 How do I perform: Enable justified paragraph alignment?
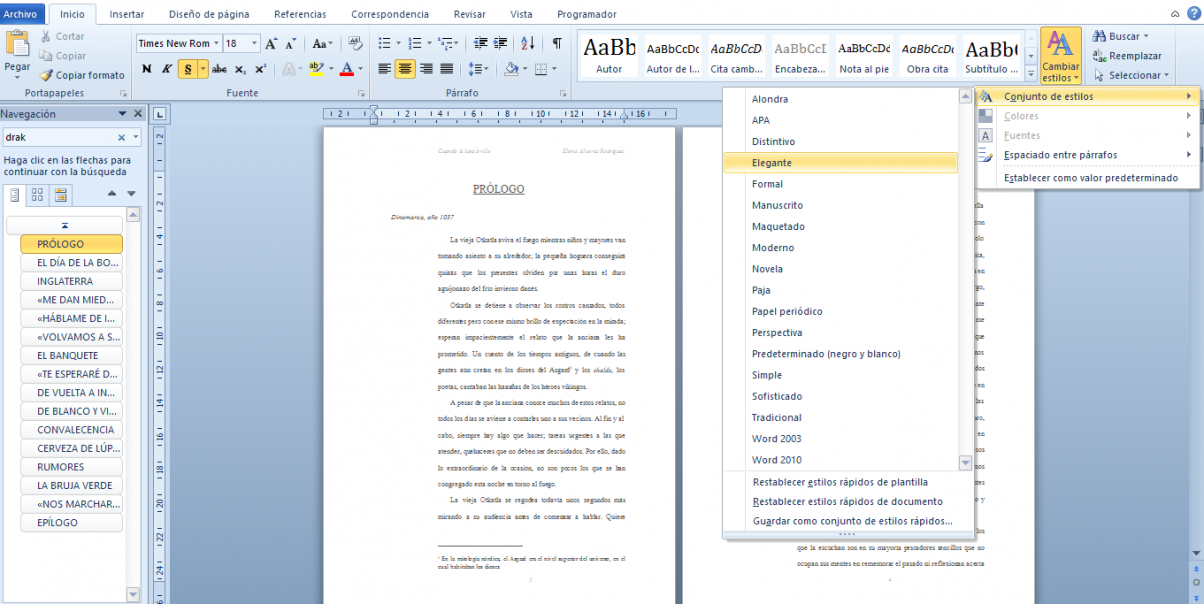click(x=445, y=68)
